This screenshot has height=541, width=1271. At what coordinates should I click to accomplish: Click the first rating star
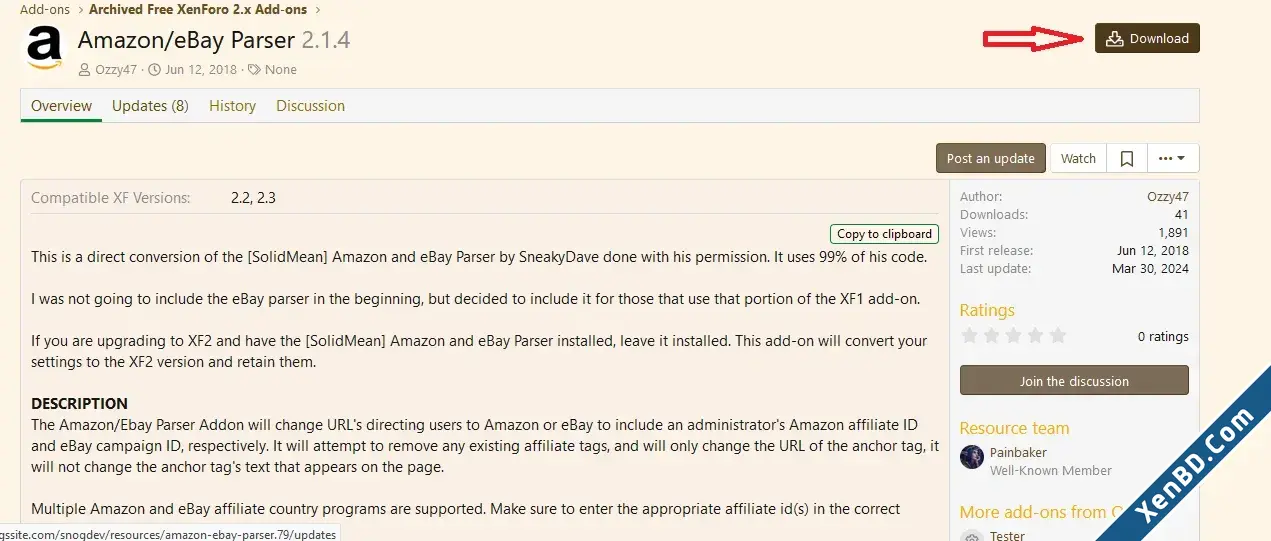tap(969, 336)
